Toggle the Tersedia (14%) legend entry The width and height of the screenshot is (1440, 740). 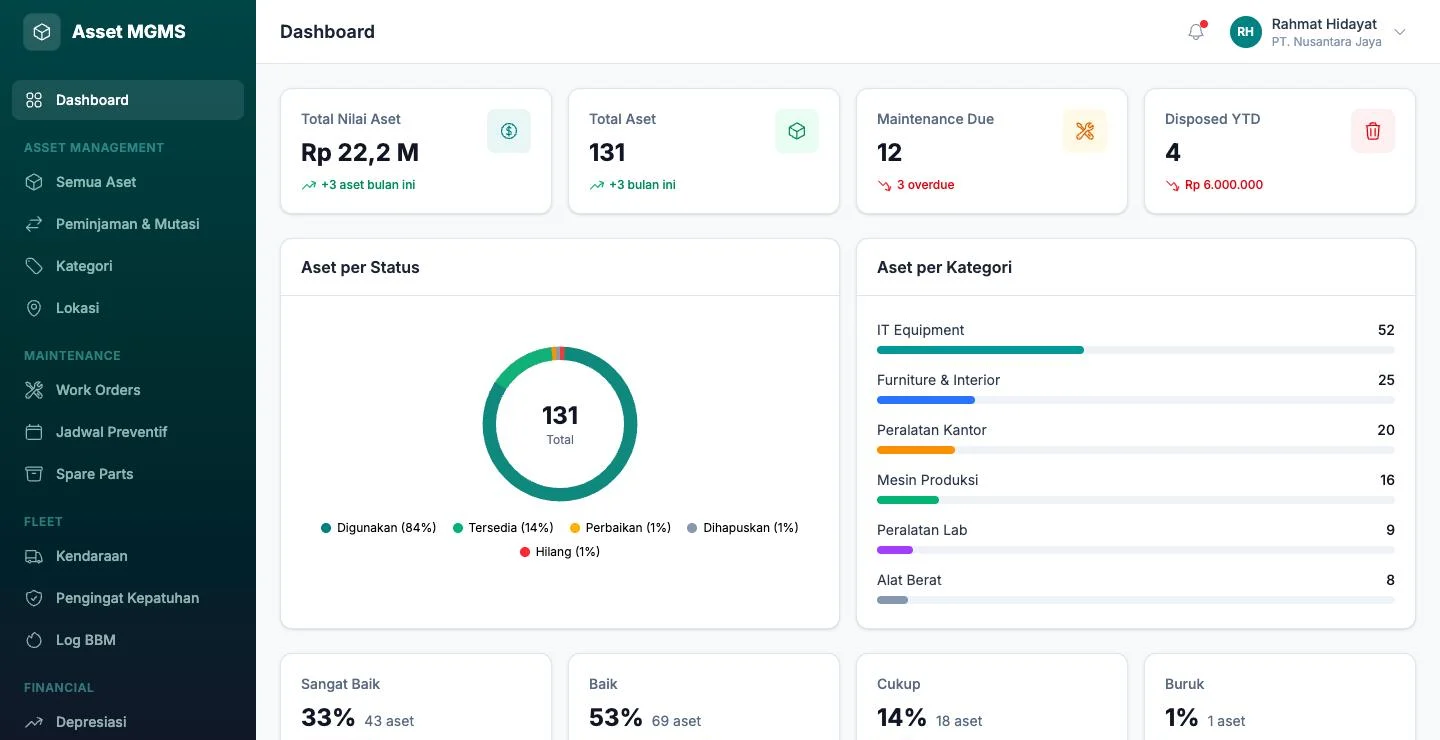503,528
